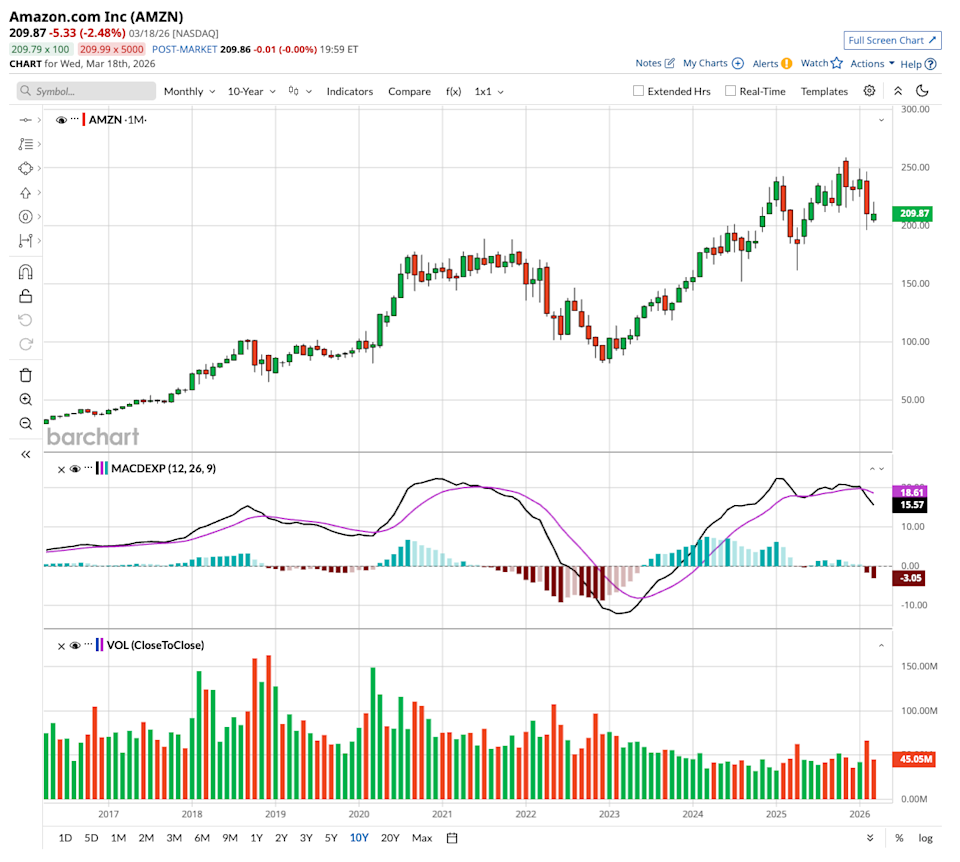Image resolution: width=960 pixels, height=862 pixels.
Task: Toggle the magnet snap tool
Action: click(x=26, y=272)
